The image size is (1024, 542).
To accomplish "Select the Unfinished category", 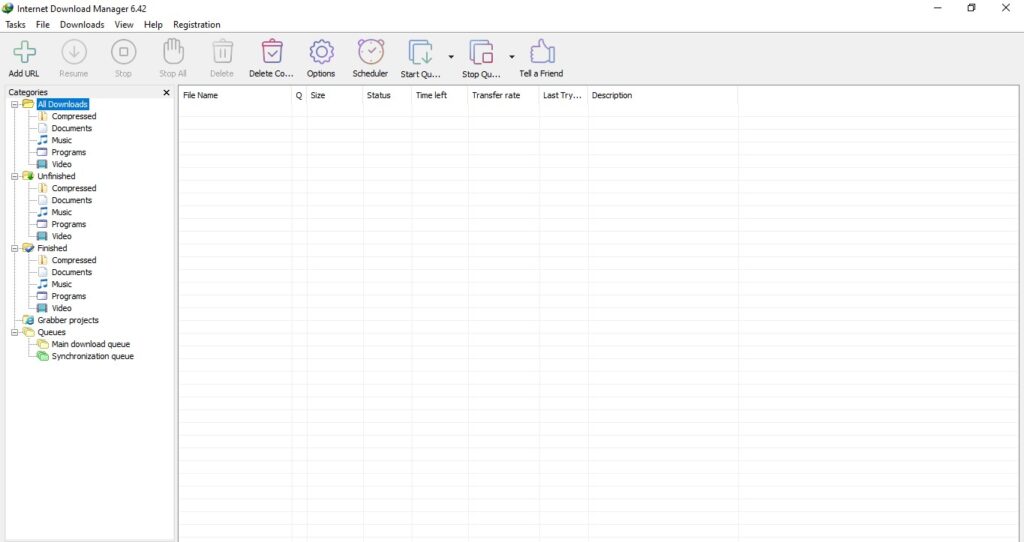I will click(56, 176).
